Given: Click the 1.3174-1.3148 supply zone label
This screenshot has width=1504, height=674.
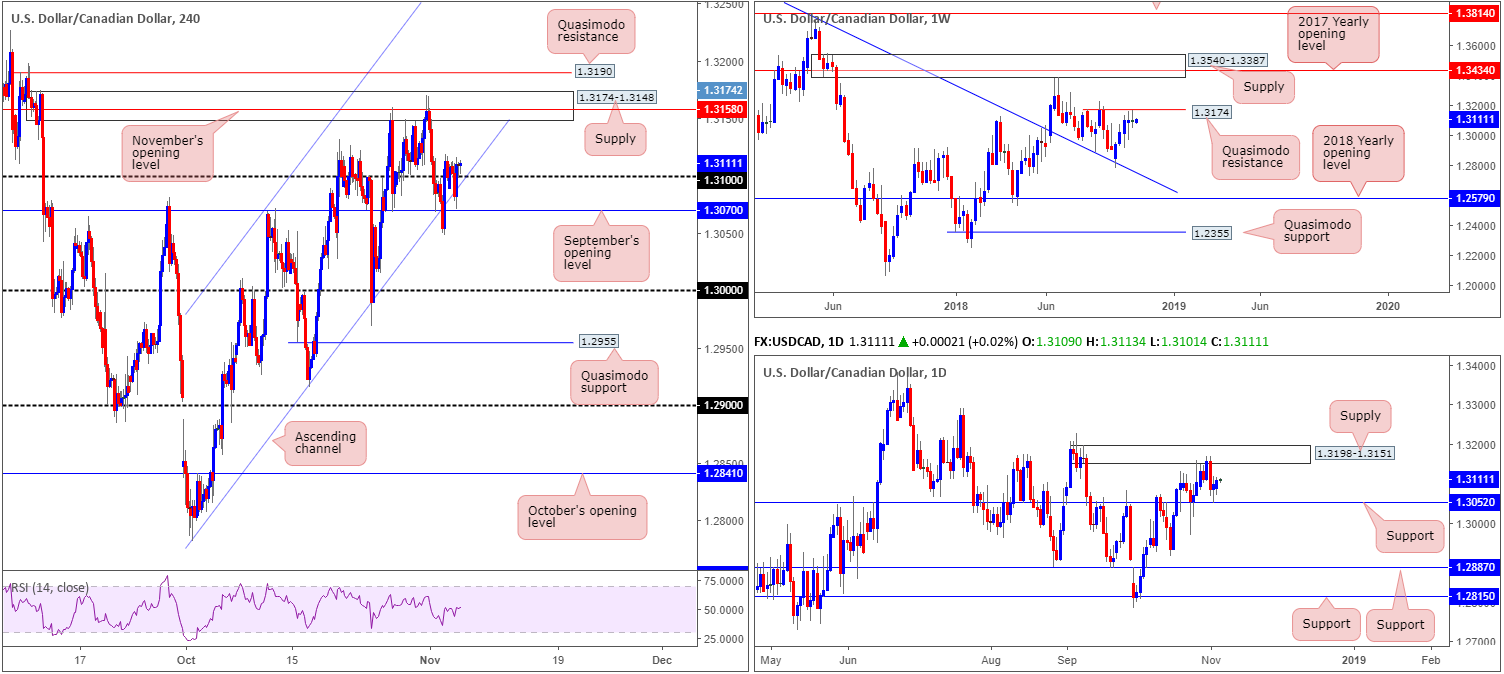Looking at the screenshot, I should [617, 98].
